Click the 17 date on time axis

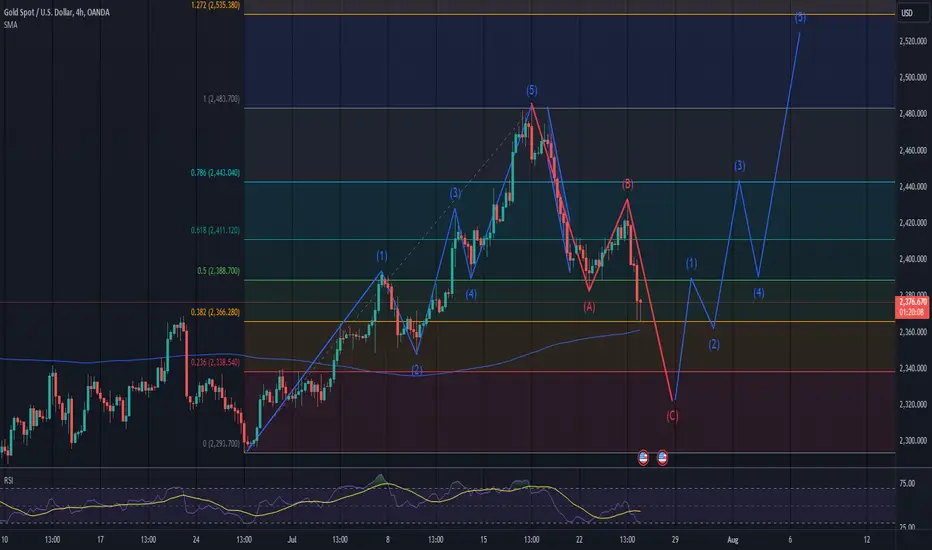[100, 540]
